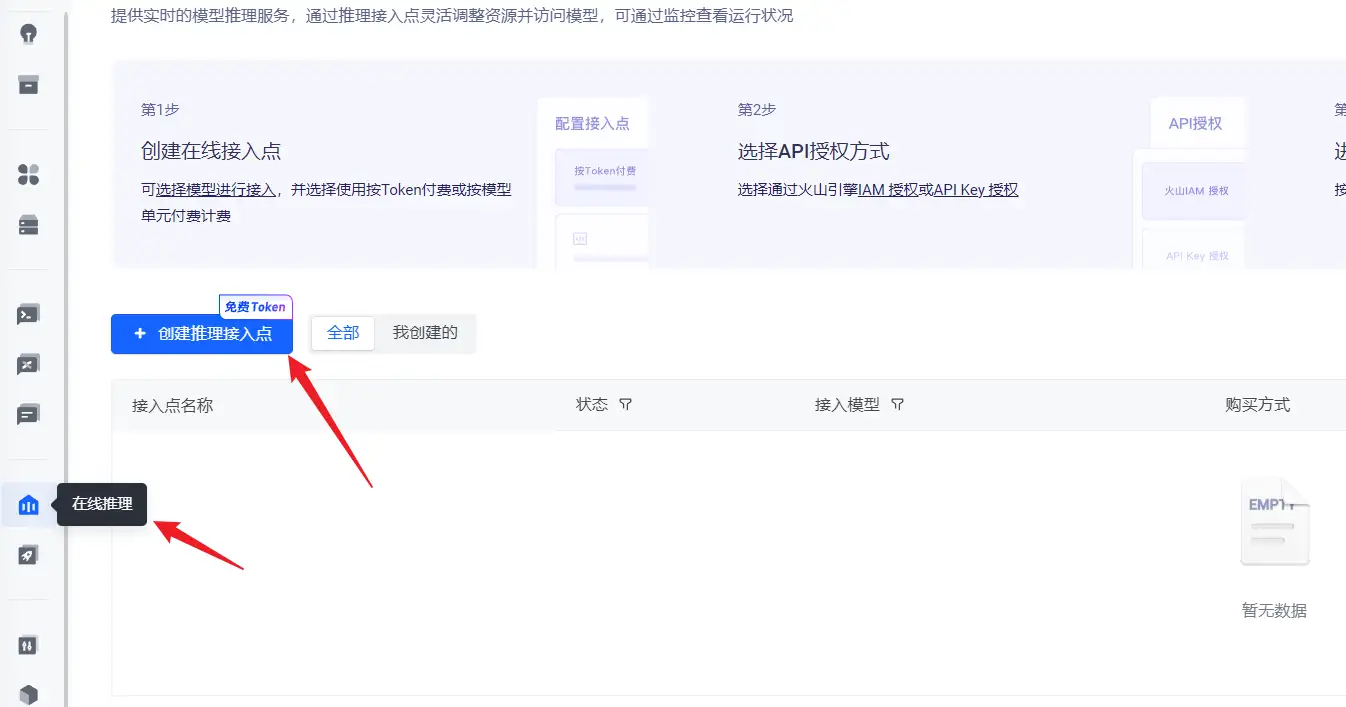Open the API Key 授权 link

coord(975,189)
